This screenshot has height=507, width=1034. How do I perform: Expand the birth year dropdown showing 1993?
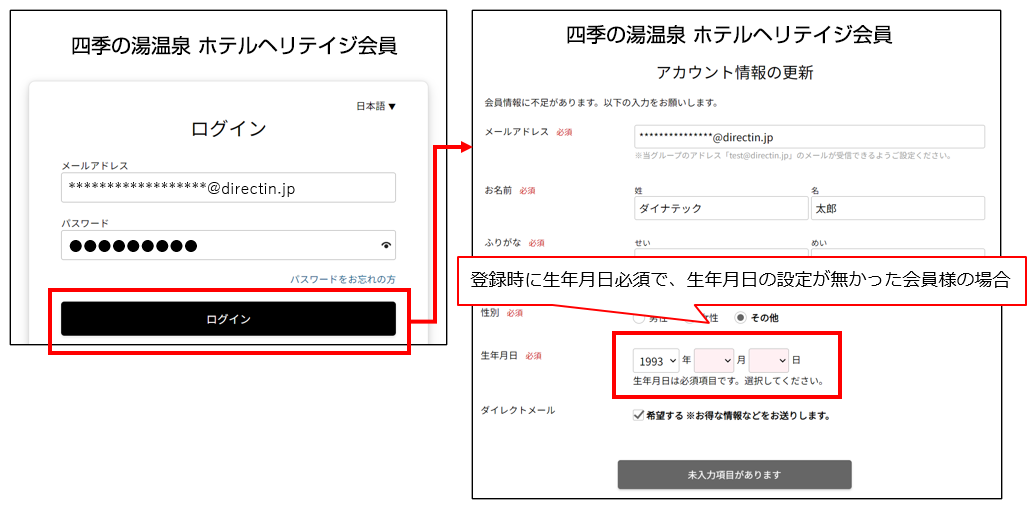coord(655,360)
